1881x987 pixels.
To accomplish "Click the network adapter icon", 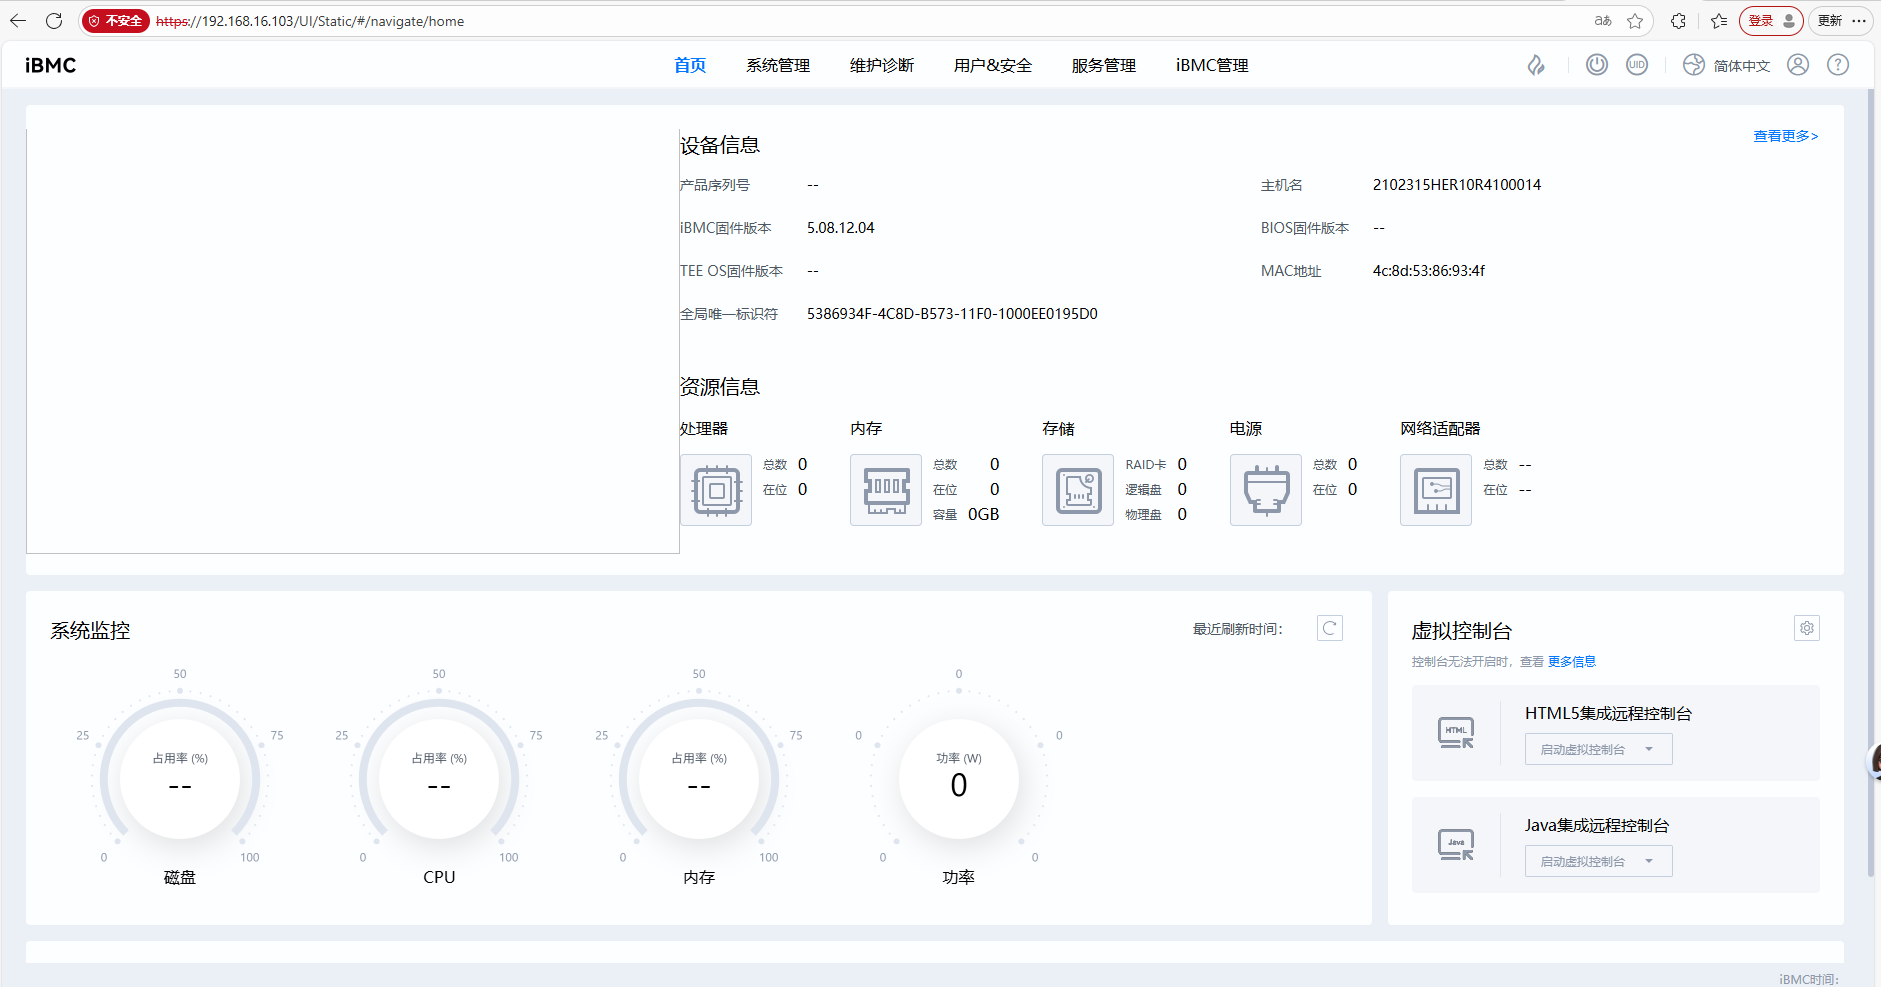I will click(x=1436, y=490).
